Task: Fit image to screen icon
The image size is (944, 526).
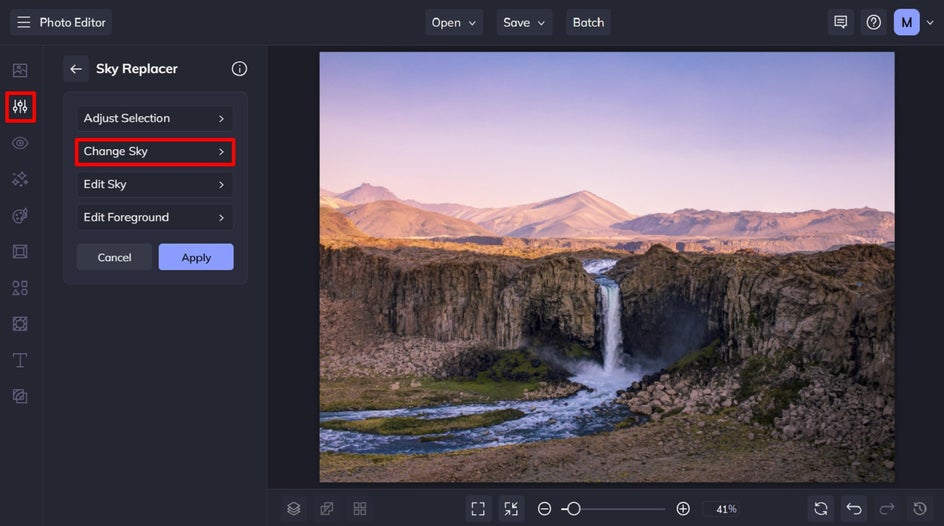Action: [478, 509]
